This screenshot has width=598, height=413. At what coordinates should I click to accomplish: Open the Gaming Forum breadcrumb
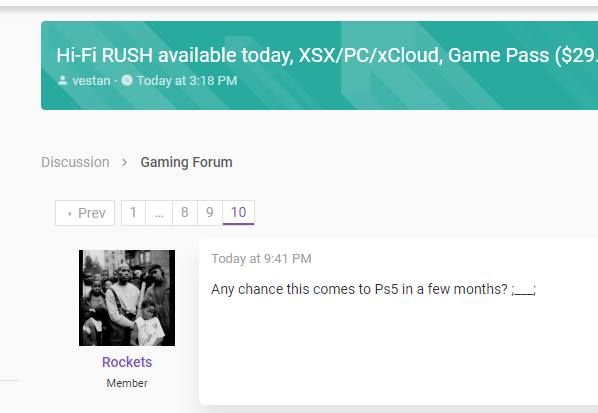pyautogui.click(x=186, y=162)
